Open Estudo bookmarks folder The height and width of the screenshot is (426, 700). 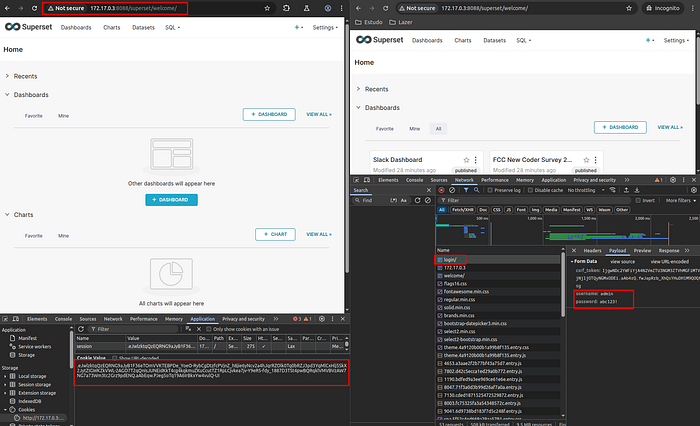point(369,22)
